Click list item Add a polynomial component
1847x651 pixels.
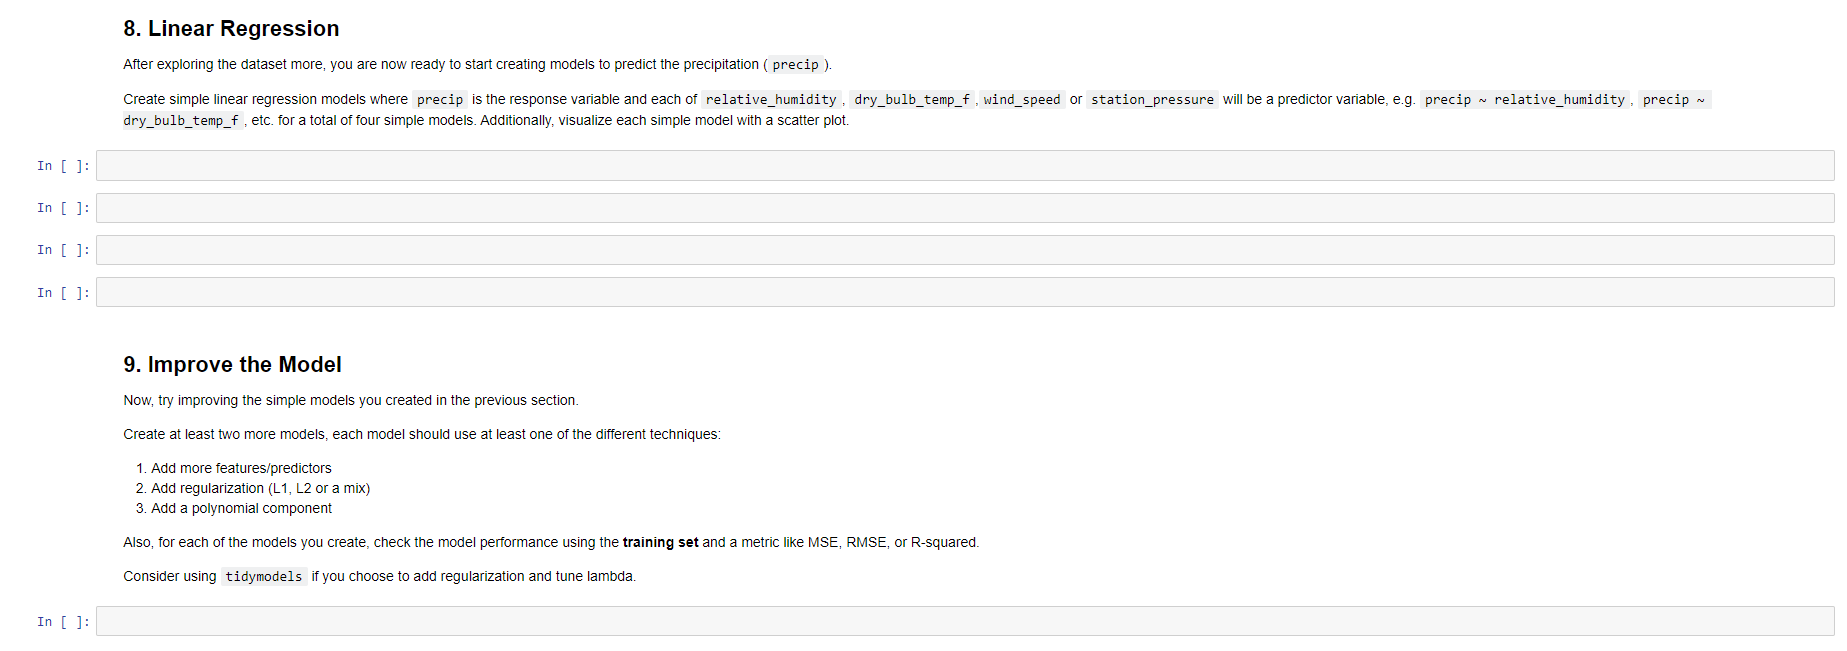pyautogui.click(x=241, y=508)
